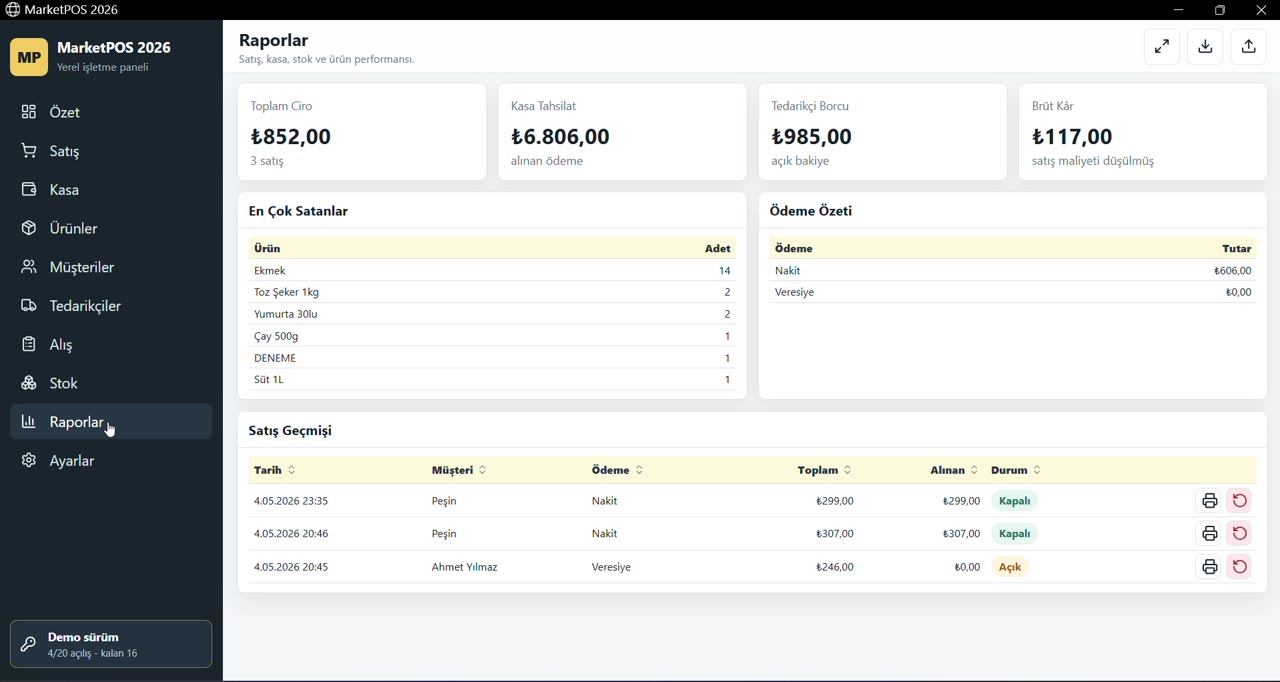Go to the Alış section
This screenshot has height=682, width=1280.
(111, 345)
